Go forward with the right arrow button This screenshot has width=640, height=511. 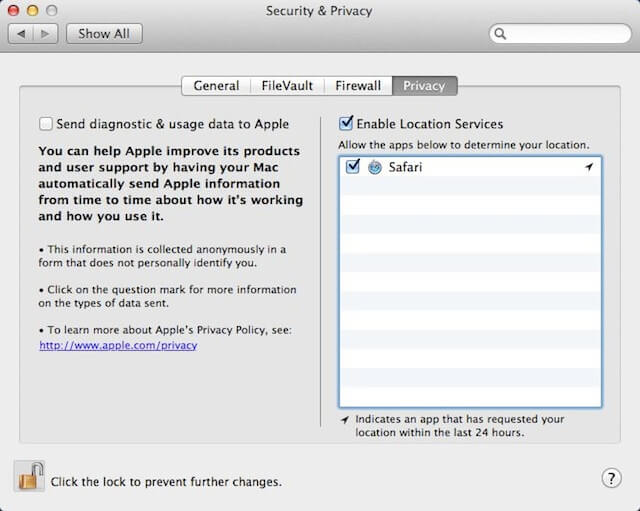[x=45, y=33]
